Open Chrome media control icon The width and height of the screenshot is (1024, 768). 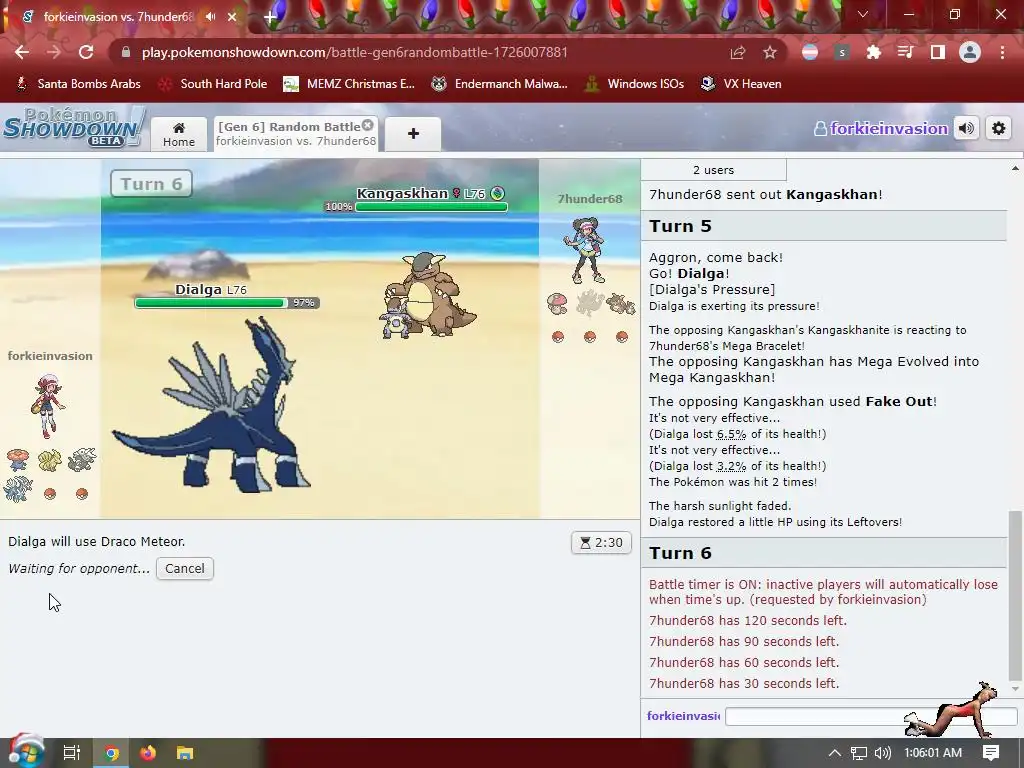(x=906, y=52)
